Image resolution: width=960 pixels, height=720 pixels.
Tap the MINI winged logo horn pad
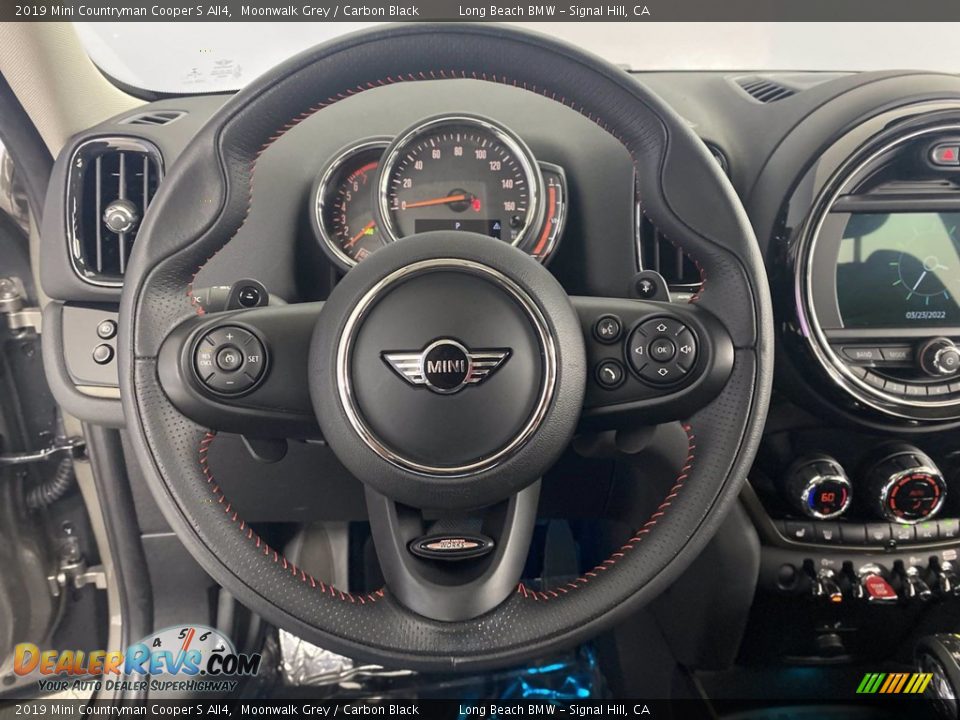(x=446, y=366)
